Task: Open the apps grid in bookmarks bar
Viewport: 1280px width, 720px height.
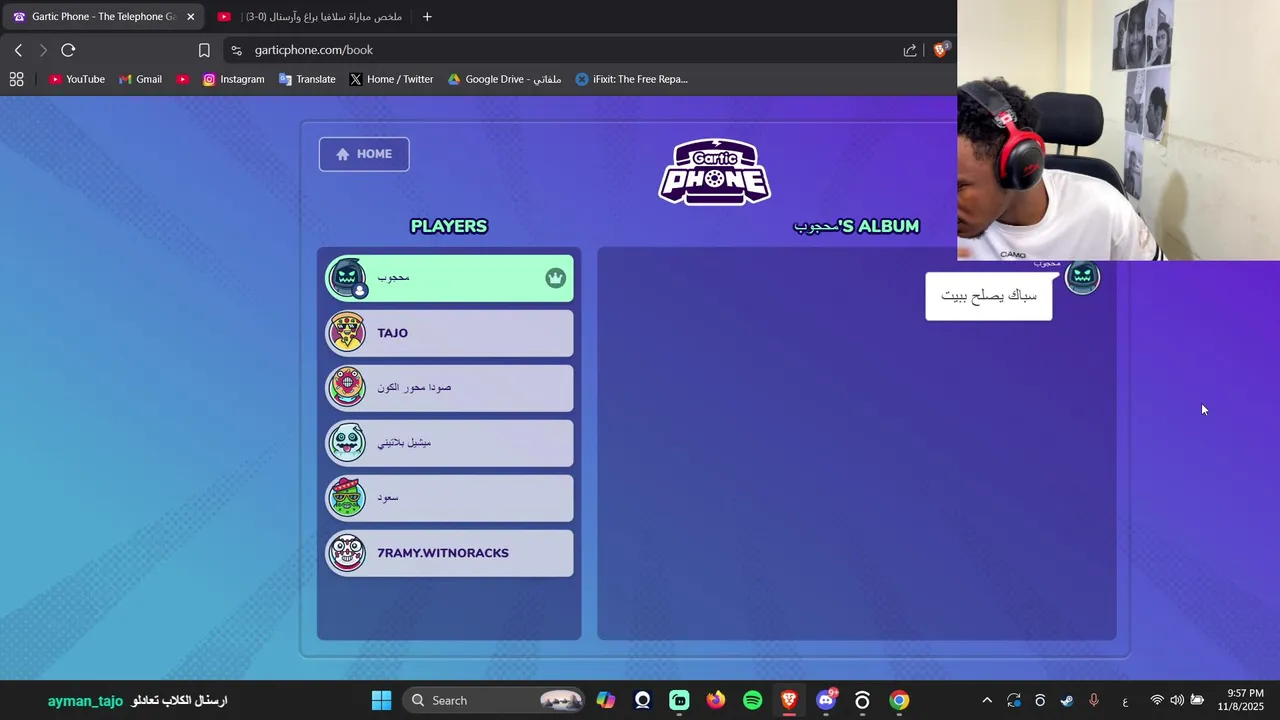Action: 16,79
